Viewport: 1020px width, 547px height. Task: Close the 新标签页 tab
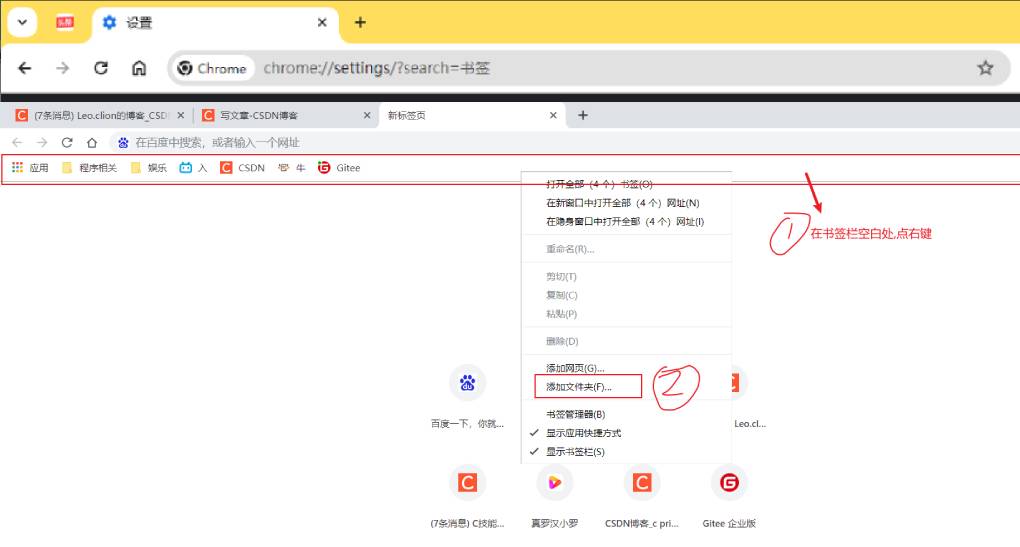coord(553,115)
